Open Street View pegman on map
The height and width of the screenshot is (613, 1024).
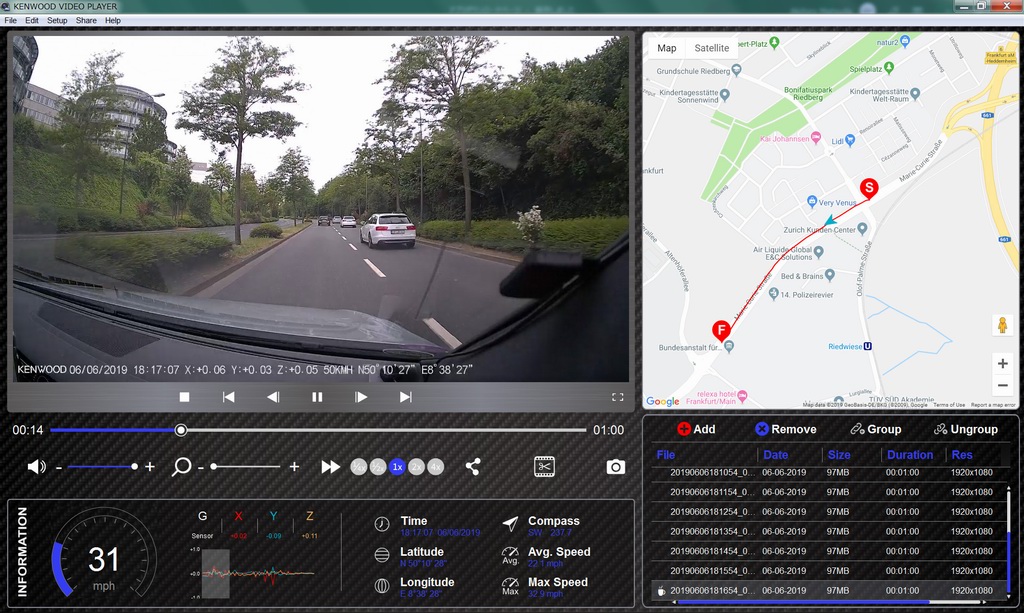(1002, 326)
